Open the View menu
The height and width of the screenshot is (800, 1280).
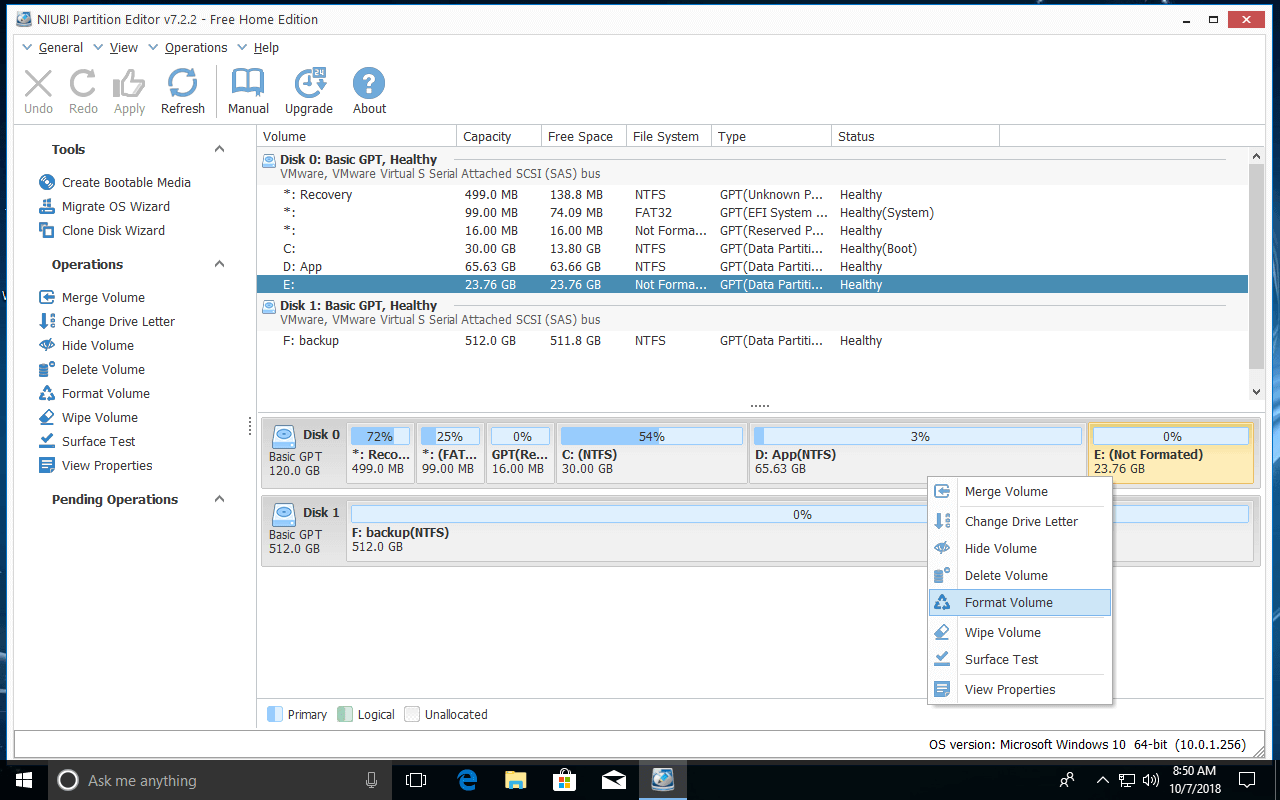(x=123, y=47)
